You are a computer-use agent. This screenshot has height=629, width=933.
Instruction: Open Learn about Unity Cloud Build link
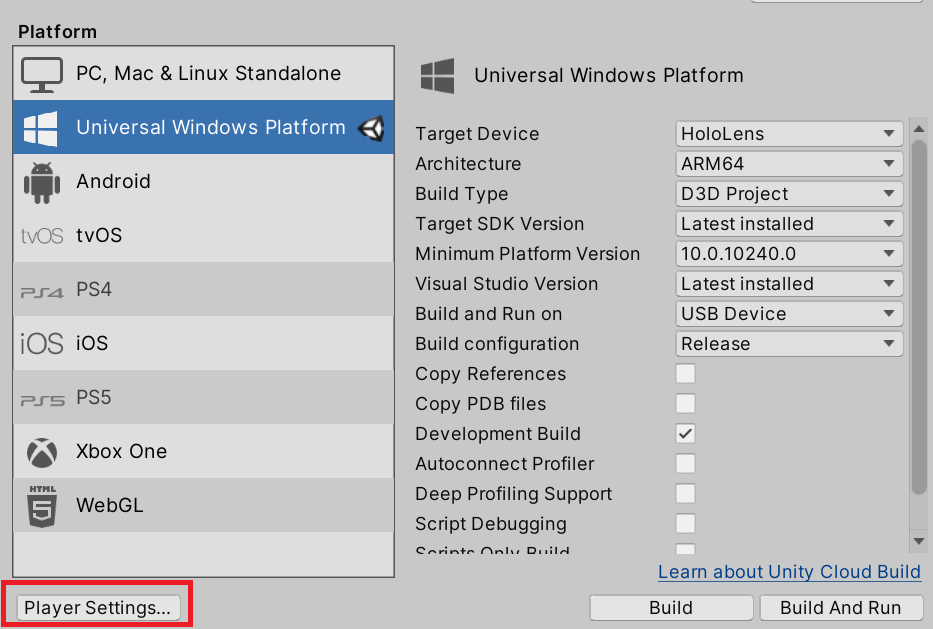point(790,572)
